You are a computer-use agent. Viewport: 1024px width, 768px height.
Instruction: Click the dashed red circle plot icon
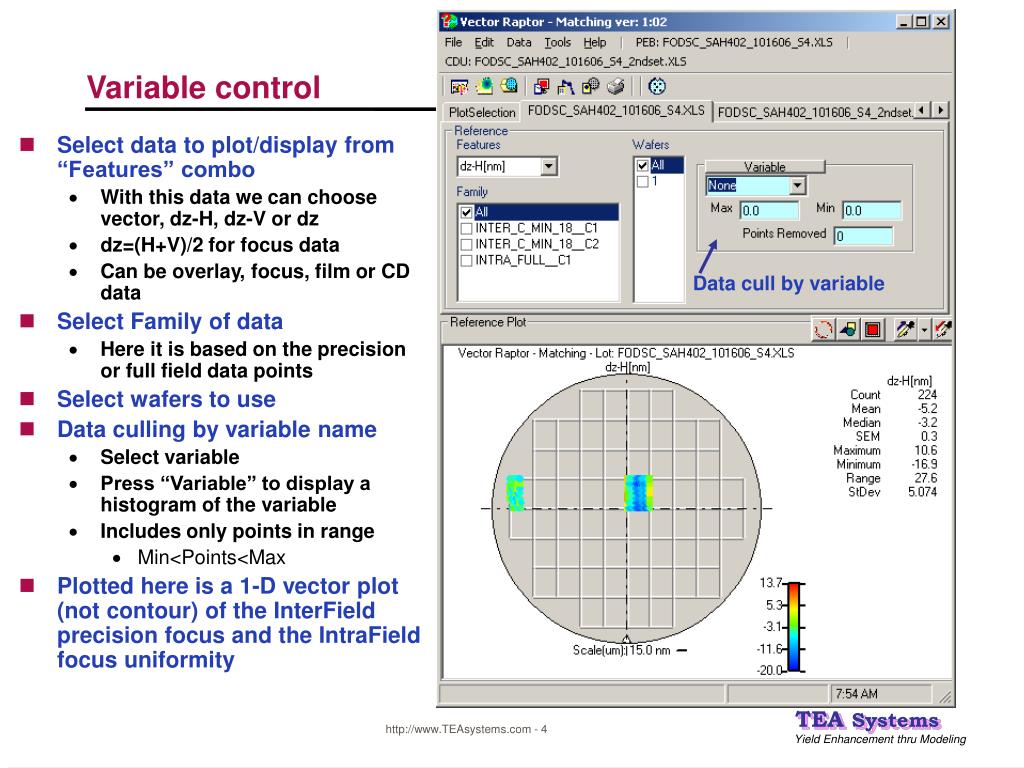[x=823, y=330]
